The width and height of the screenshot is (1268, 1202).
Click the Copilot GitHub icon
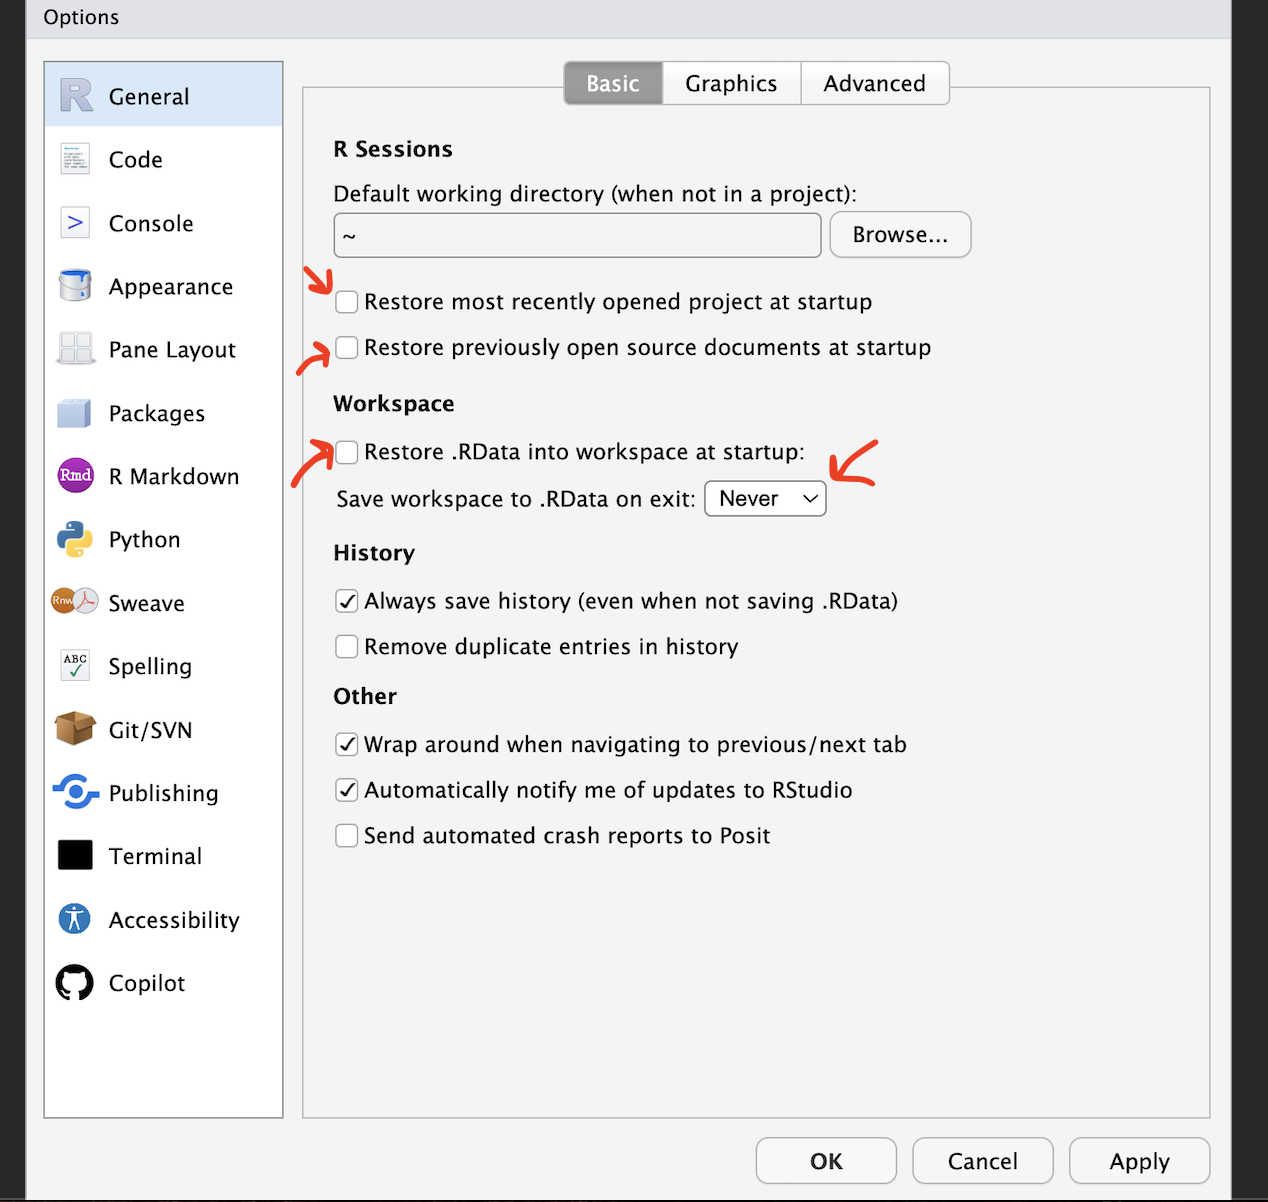75,983
